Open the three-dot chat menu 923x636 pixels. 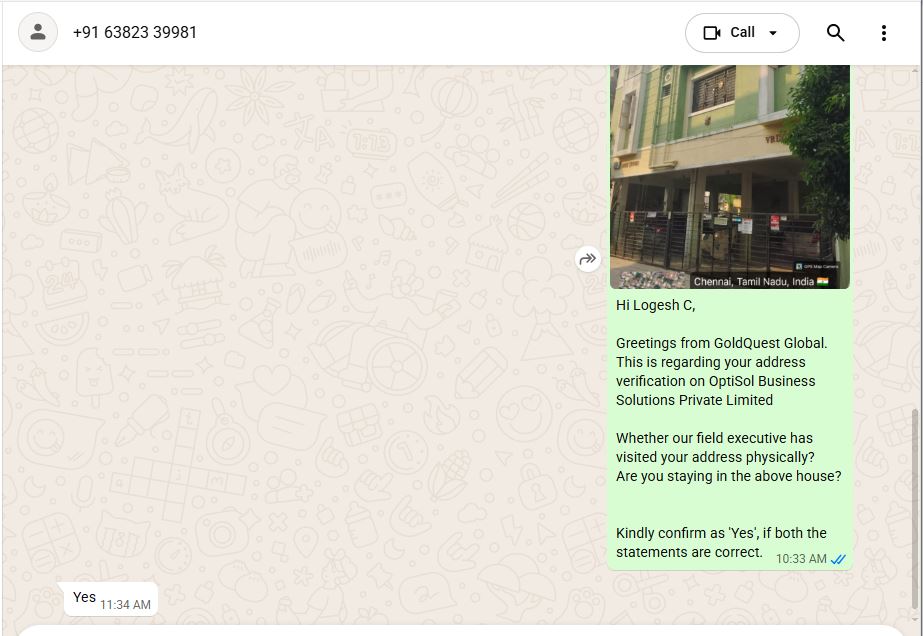884,33
